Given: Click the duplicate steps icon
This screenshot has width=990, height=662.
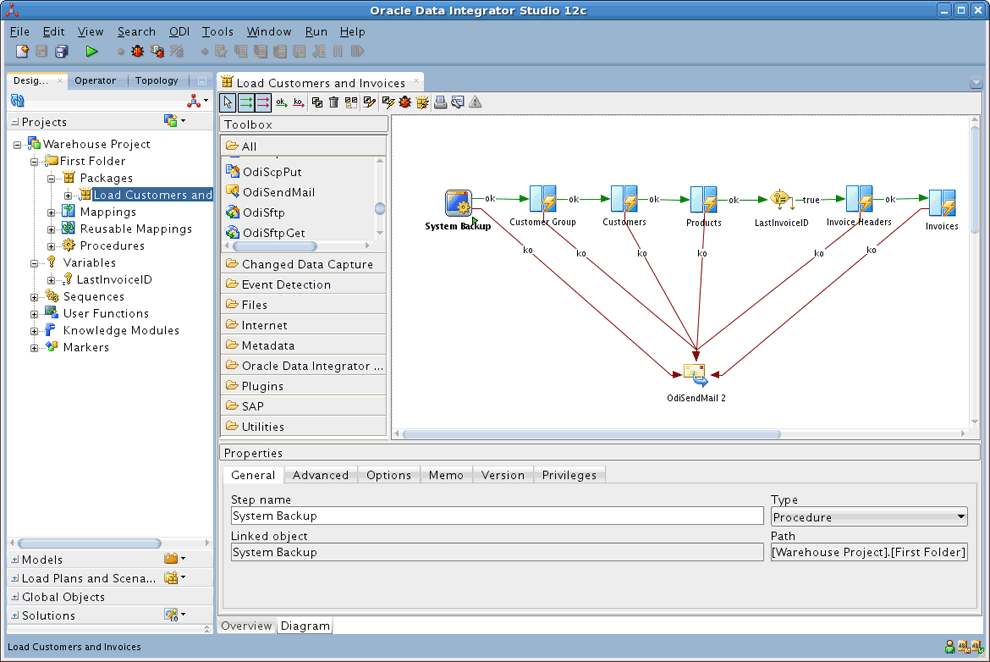Looking at the screenshot, I should [x=317, y=101].
